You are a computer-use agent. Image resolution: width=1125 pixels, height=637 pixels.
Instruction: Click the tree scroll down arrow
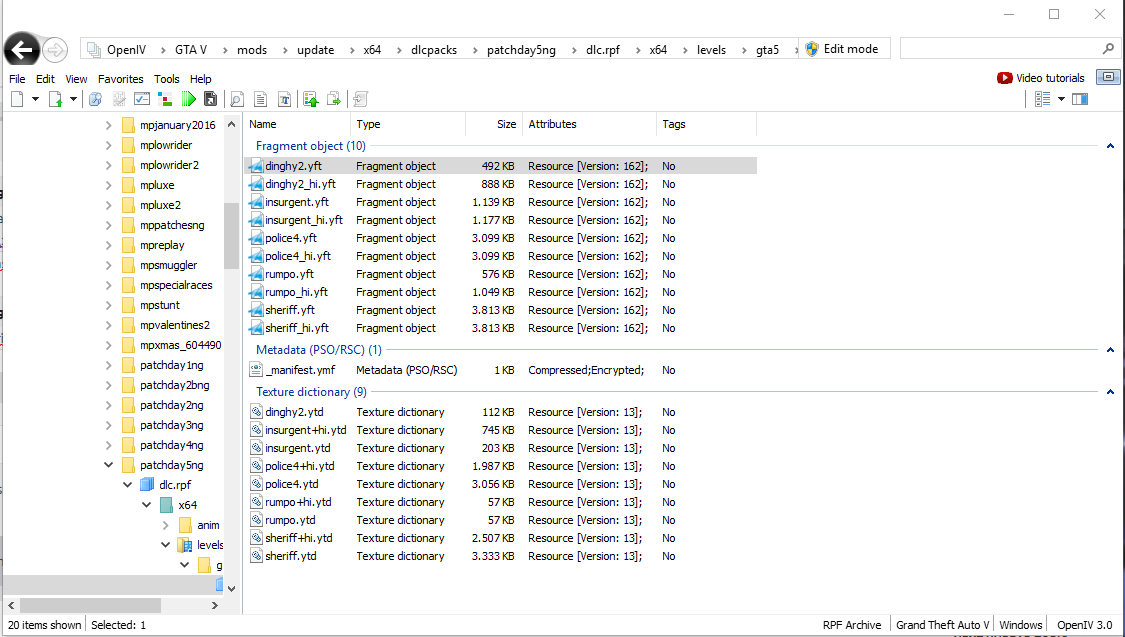tap(231, 588)
